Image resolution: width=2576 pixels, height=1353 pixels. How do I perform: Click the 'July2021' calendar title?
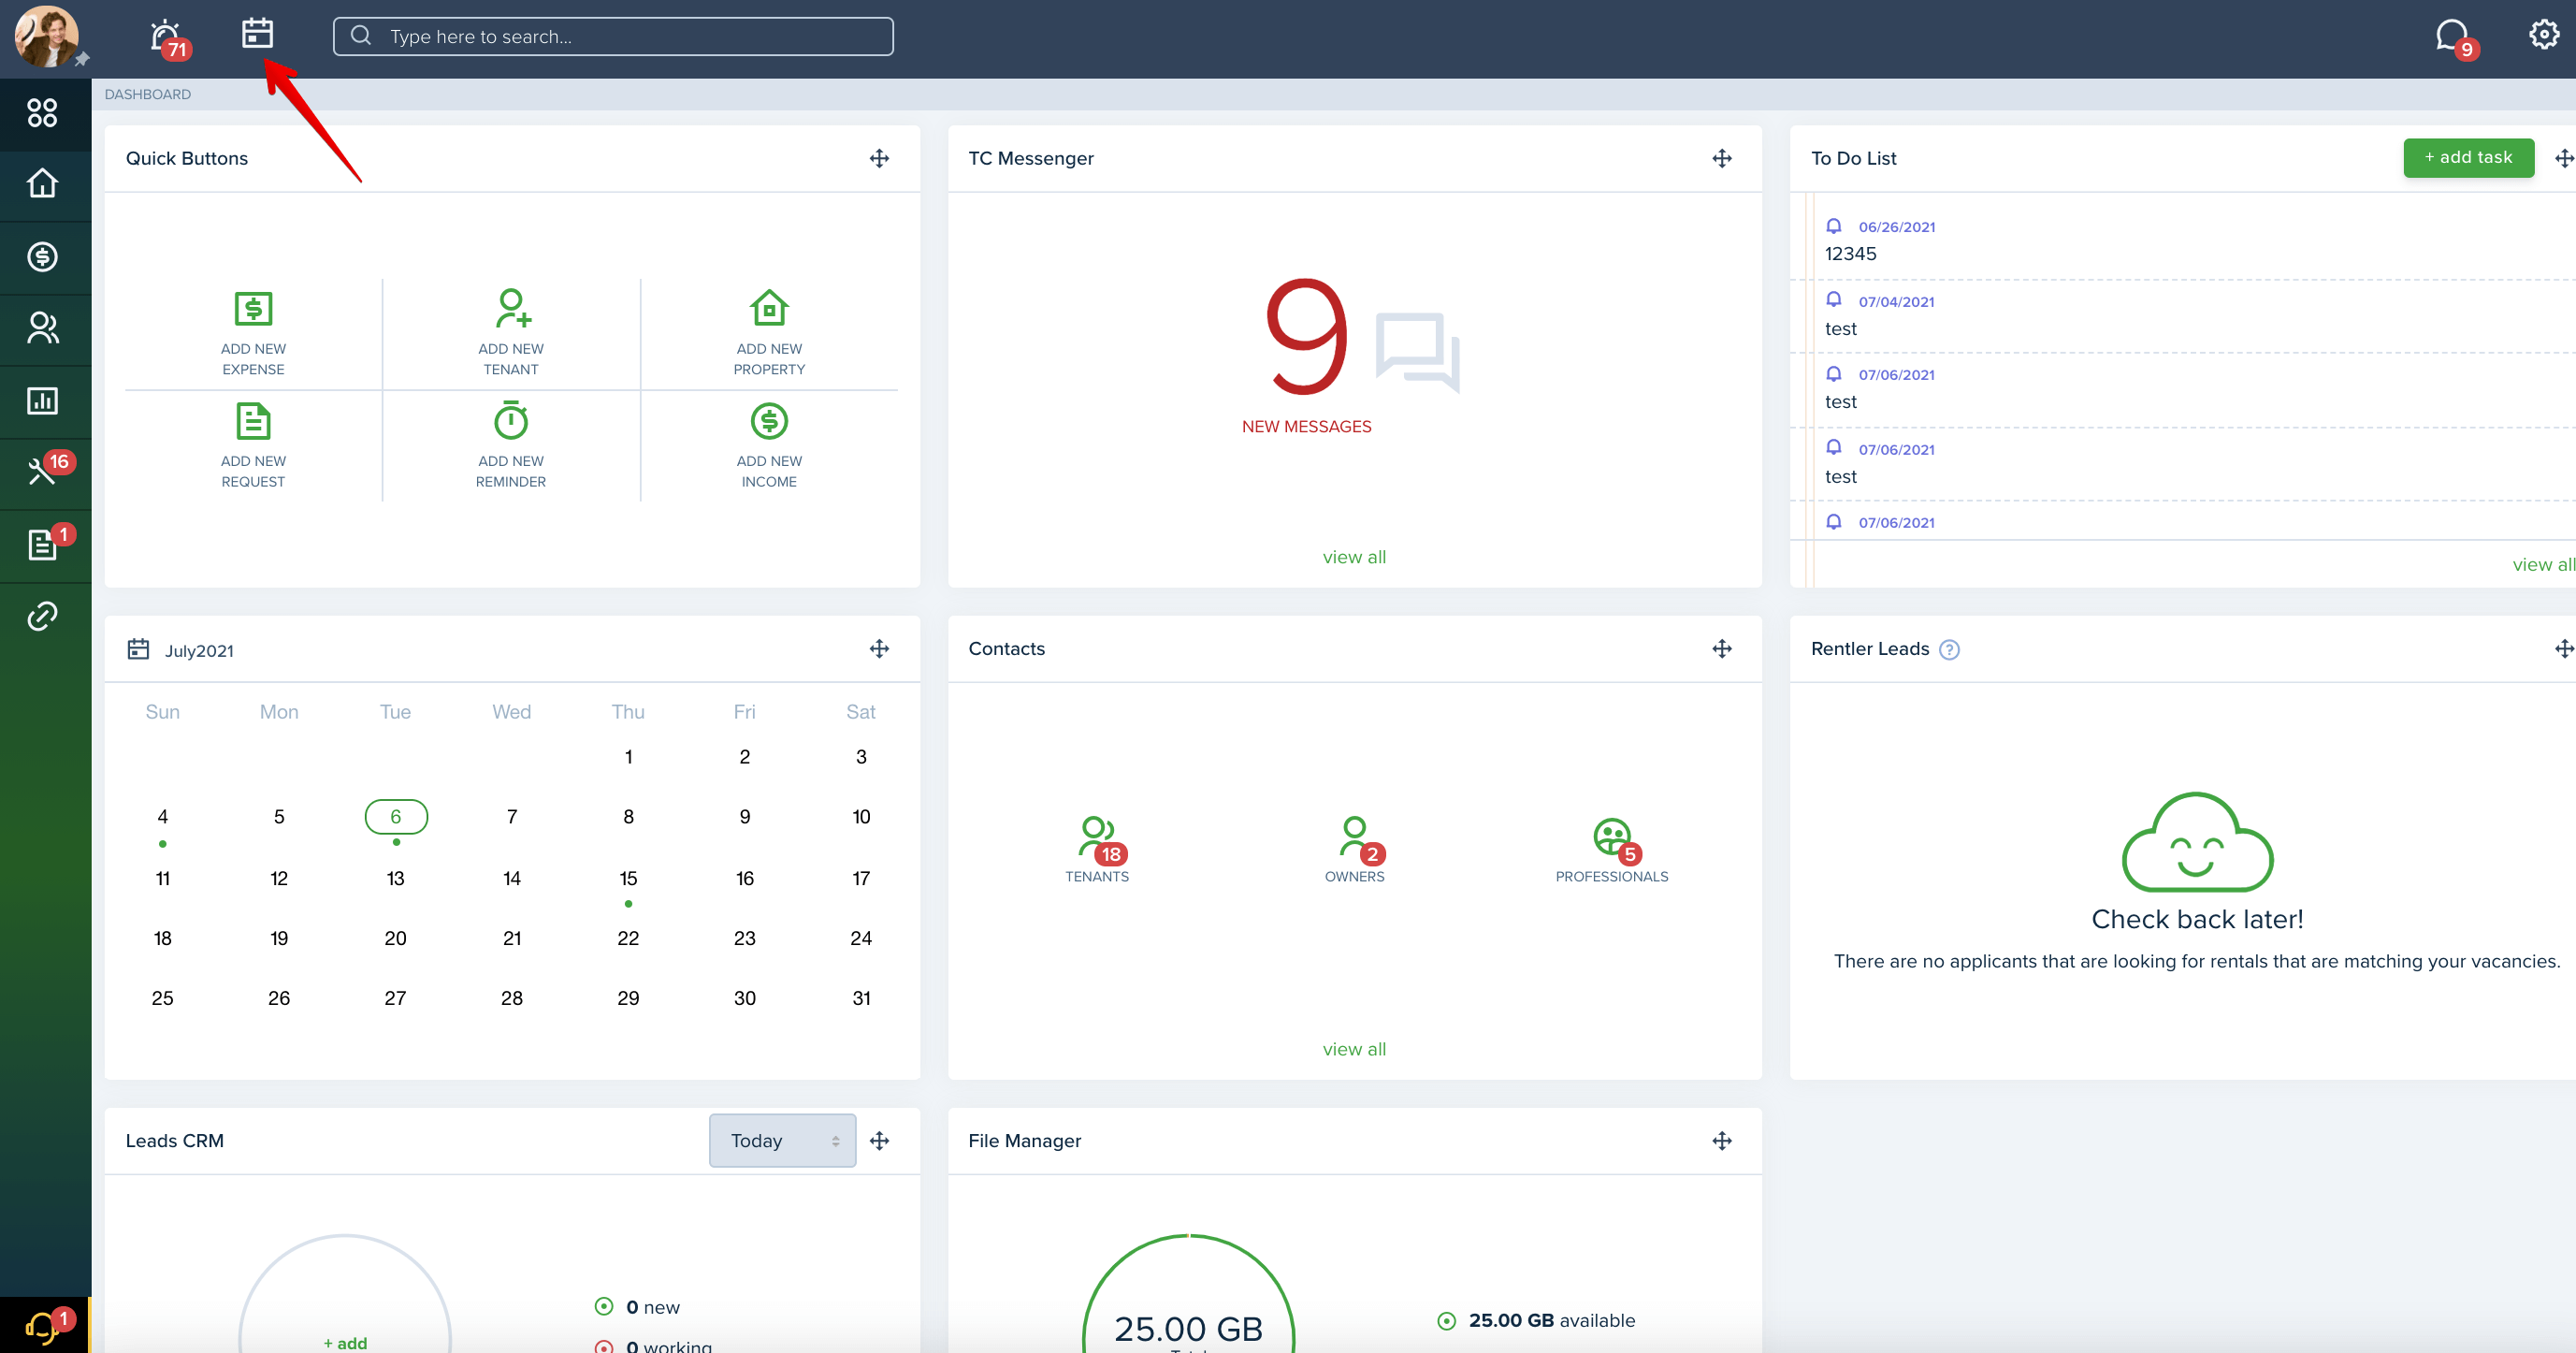click(199, 651)
